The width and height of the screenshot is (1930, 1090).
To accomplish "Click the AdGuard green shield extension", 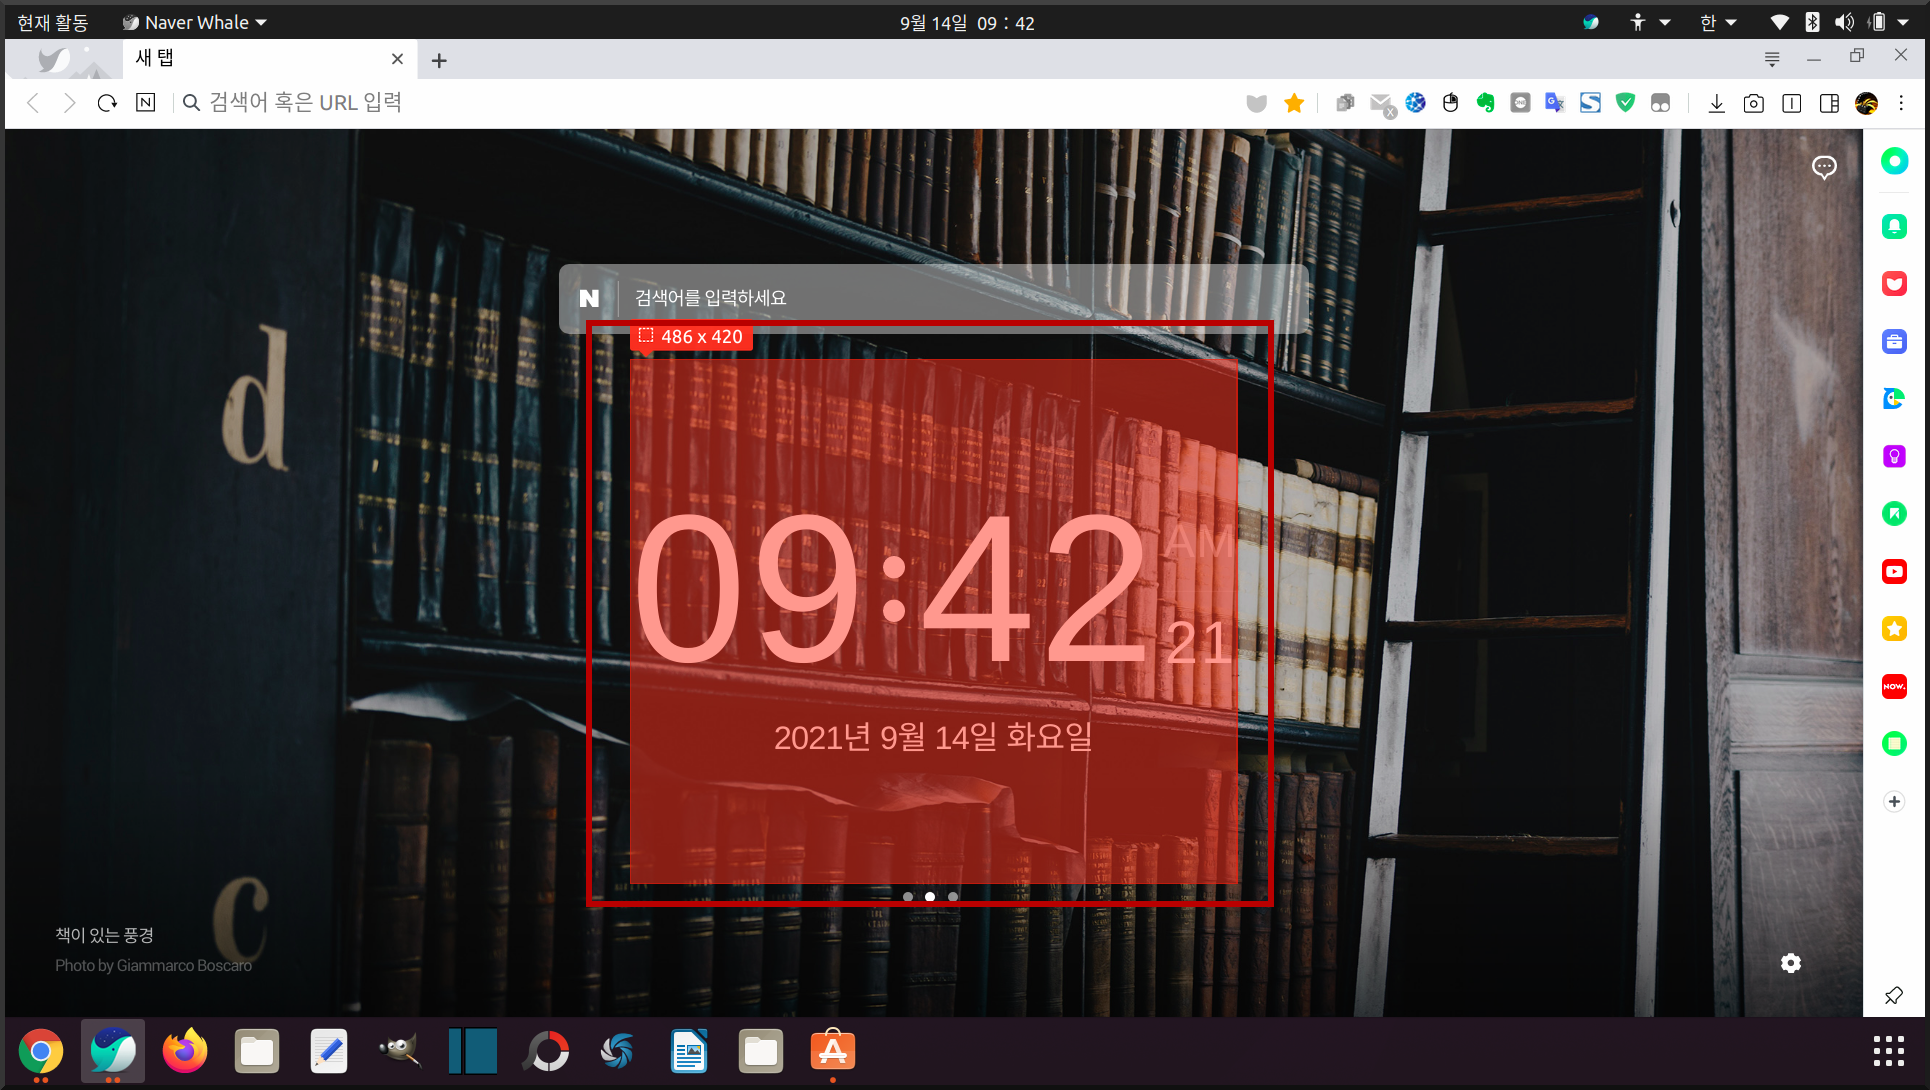I will point(1625,103).
